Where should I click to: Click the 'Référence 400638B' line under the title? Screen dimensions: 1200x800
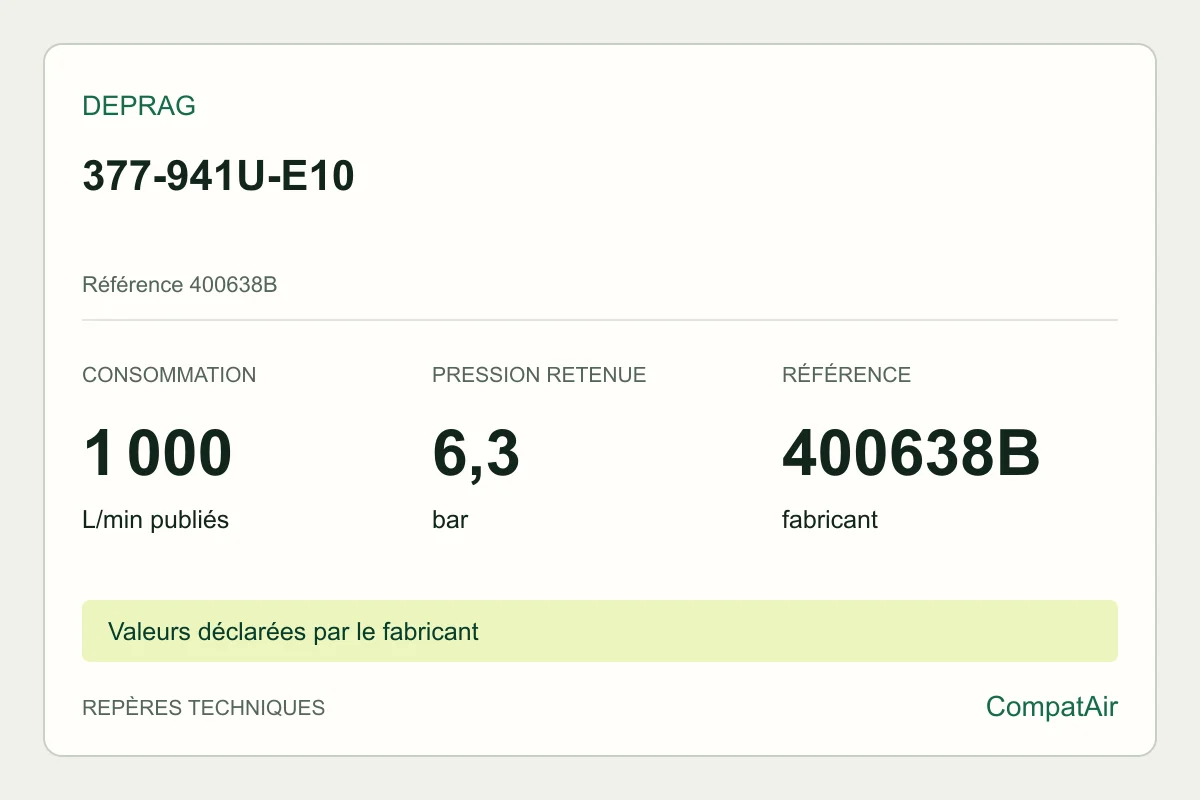[180, 285]
